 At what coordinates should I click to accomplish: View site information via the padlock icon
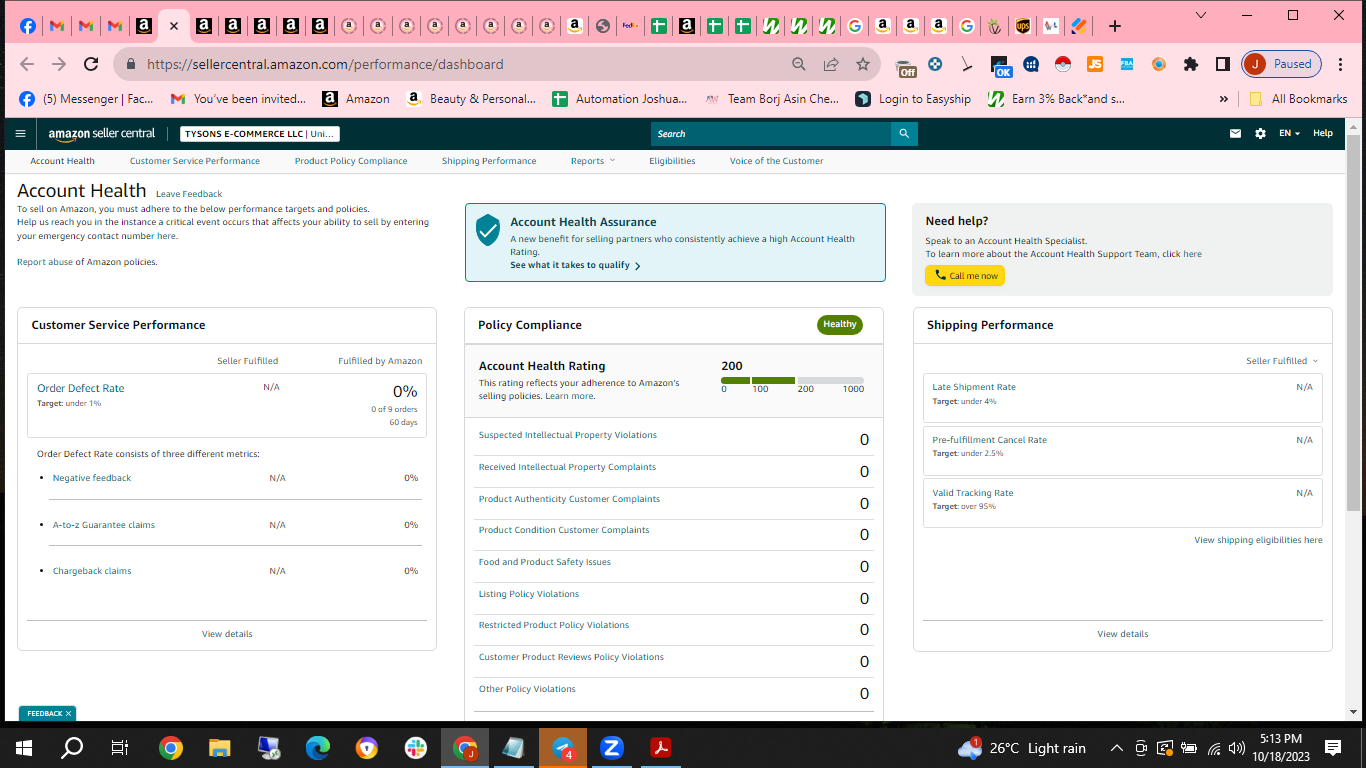pos(130,64)
